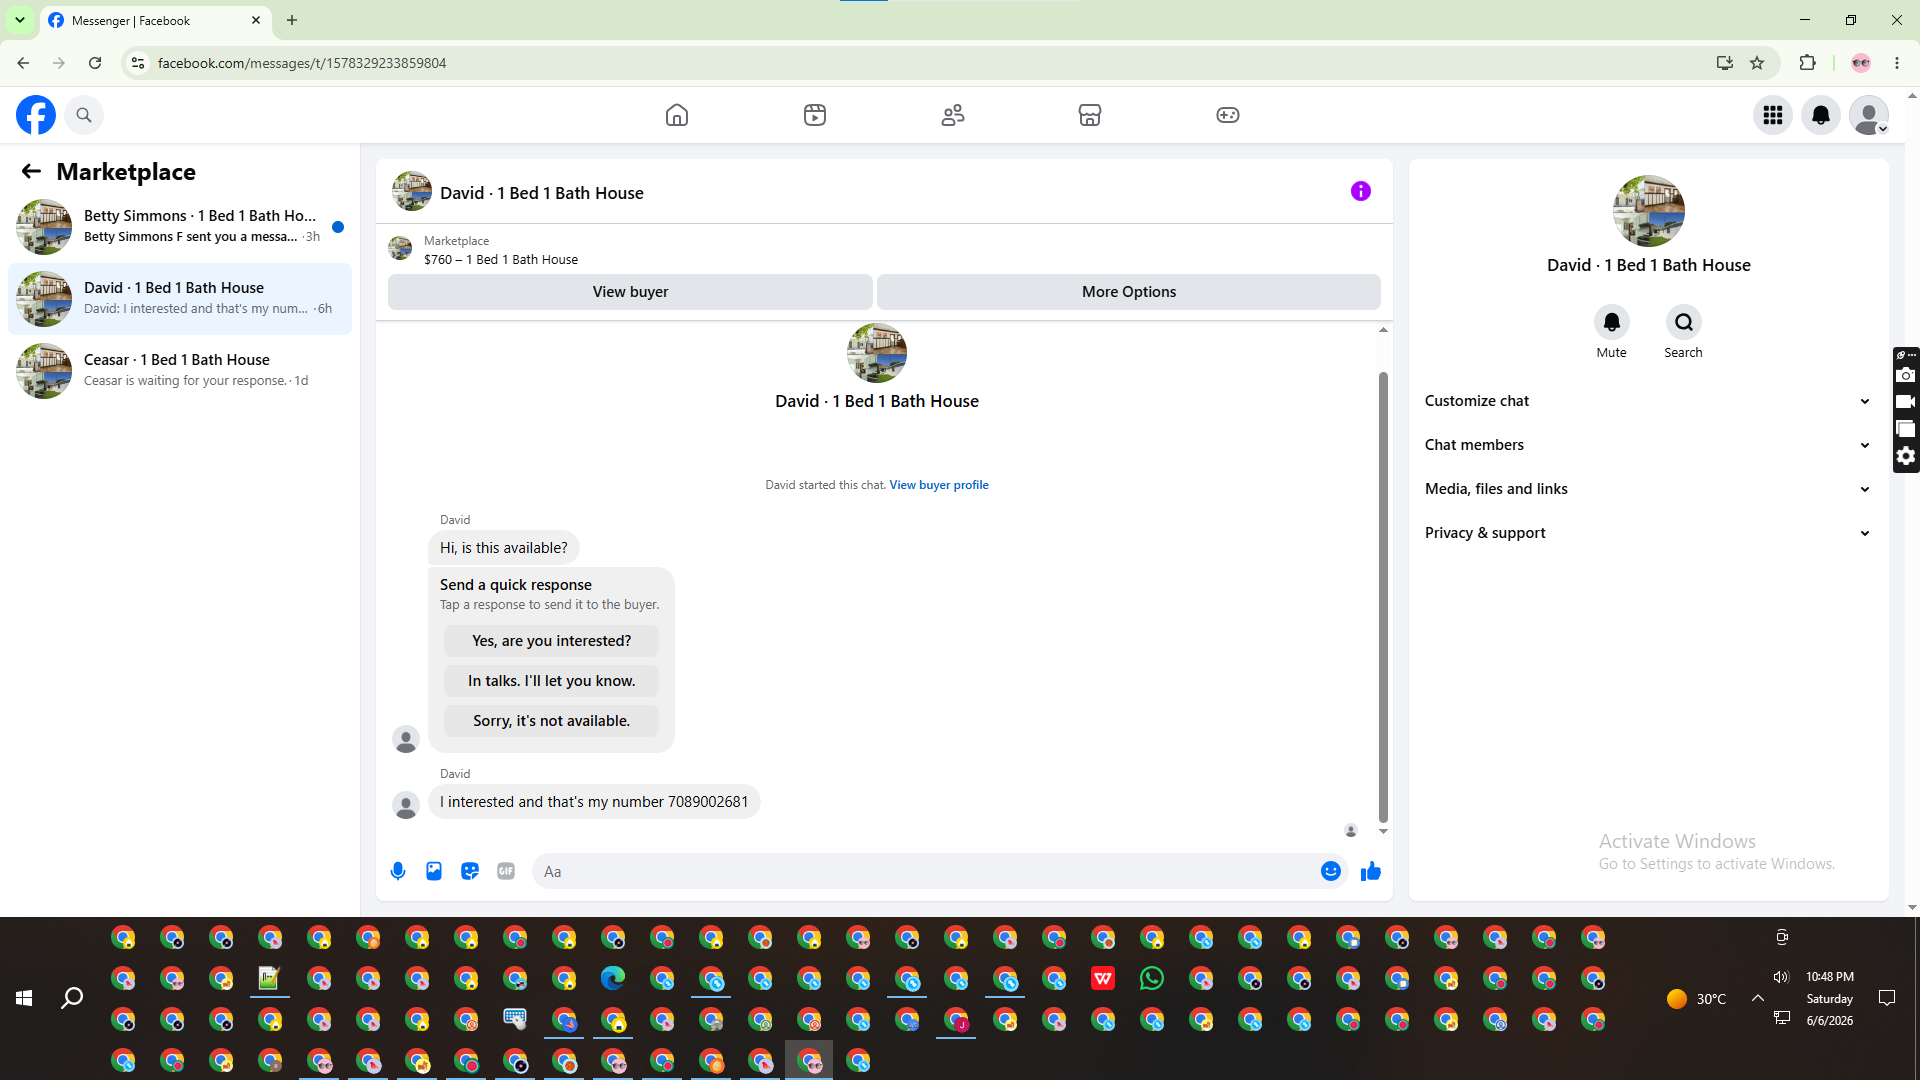Image resolution: width=1920 pixels, height=1080 pixels.
Task: Send quick reply 'In talks. I'll let you know.'
Action: (x=552, y=681)
